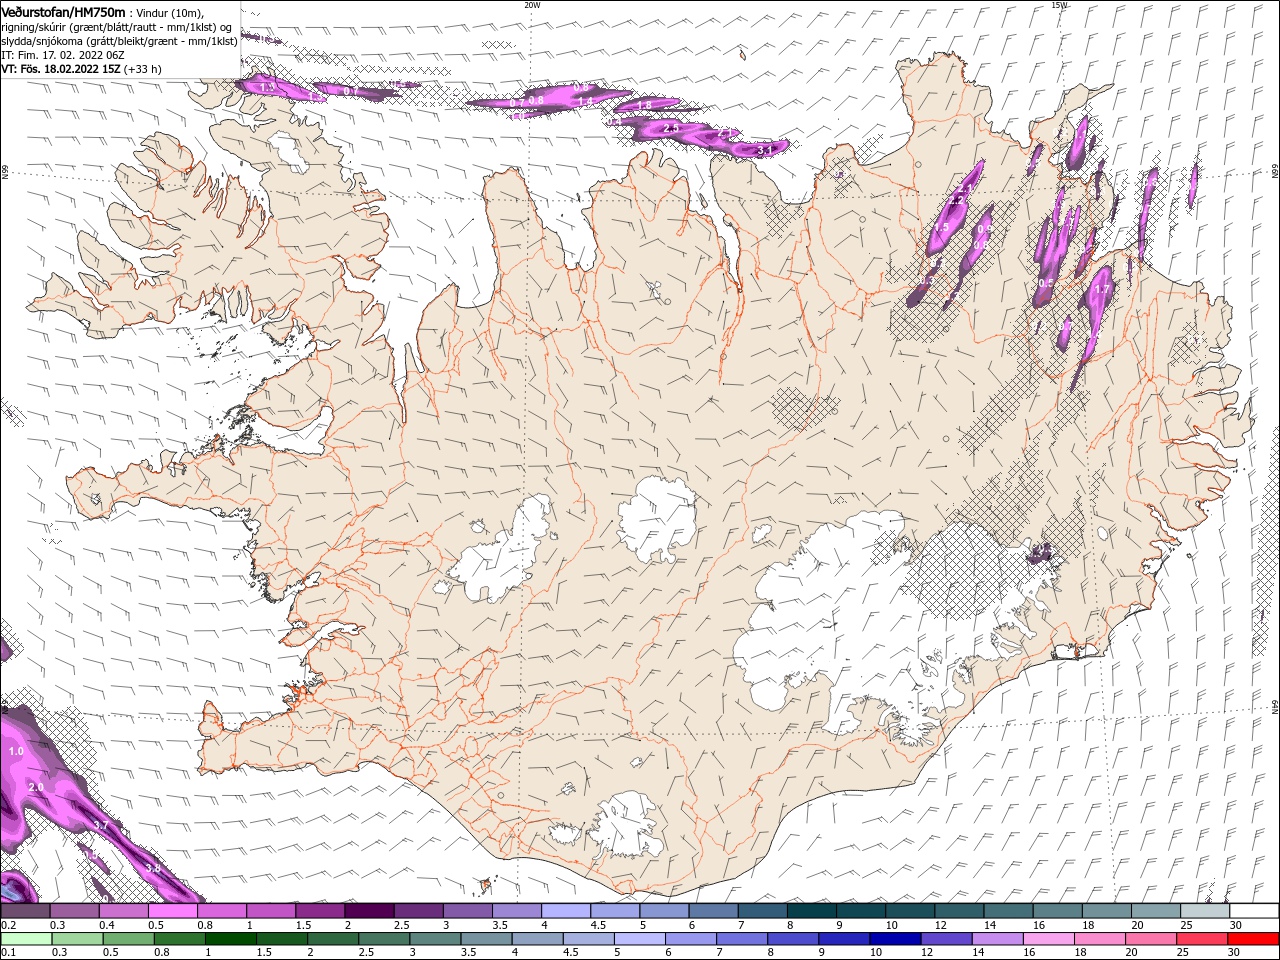Click the '15W' longitude label
Screen dimensions: 1280x960
1059,5
